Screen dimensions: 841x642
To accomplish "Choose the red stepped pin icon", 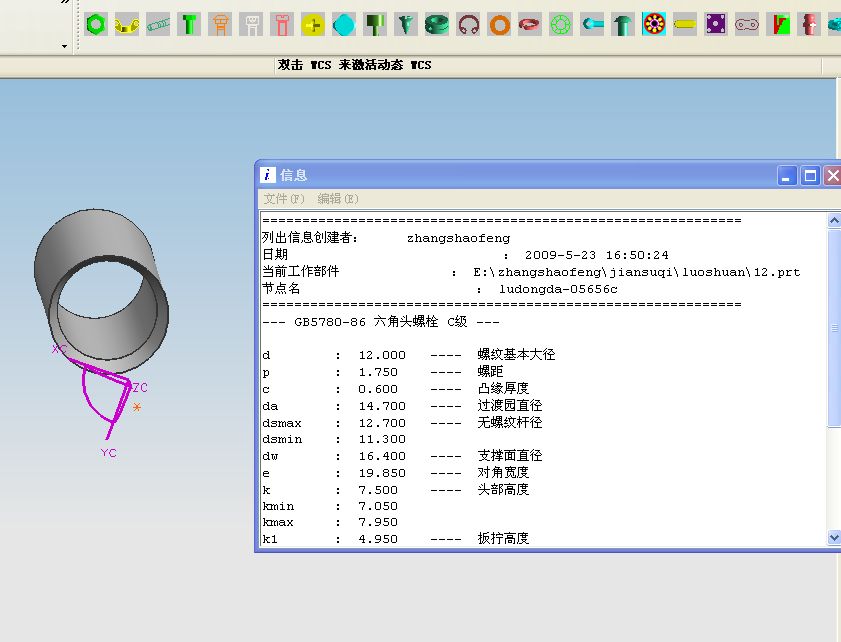I will pyautogui.click(x=809, y=25).
